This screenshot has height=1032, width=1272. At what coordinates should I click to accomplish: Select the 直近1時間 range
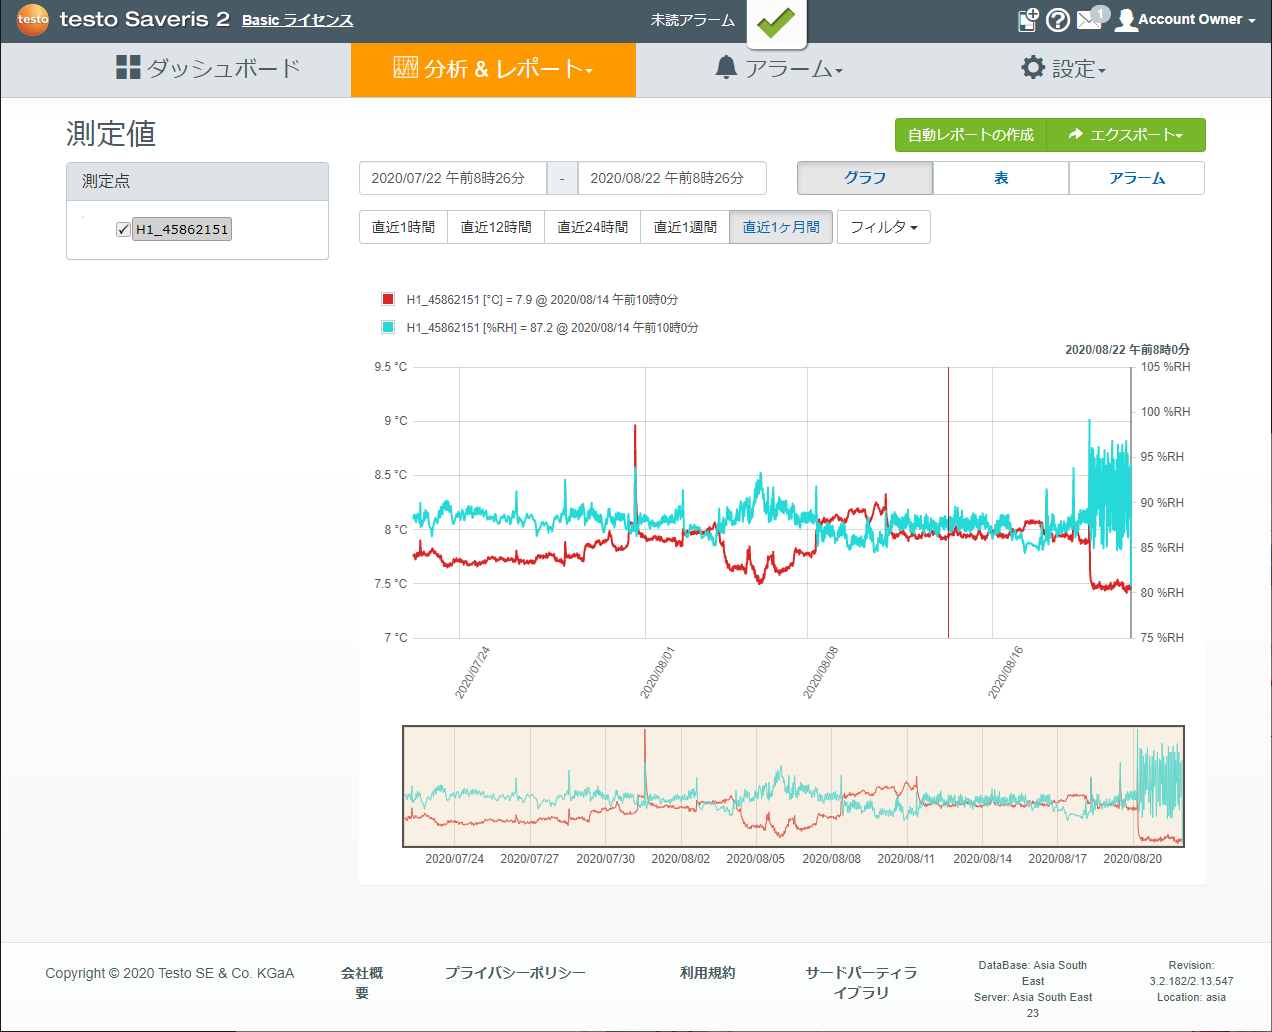(x=403, y=227)
